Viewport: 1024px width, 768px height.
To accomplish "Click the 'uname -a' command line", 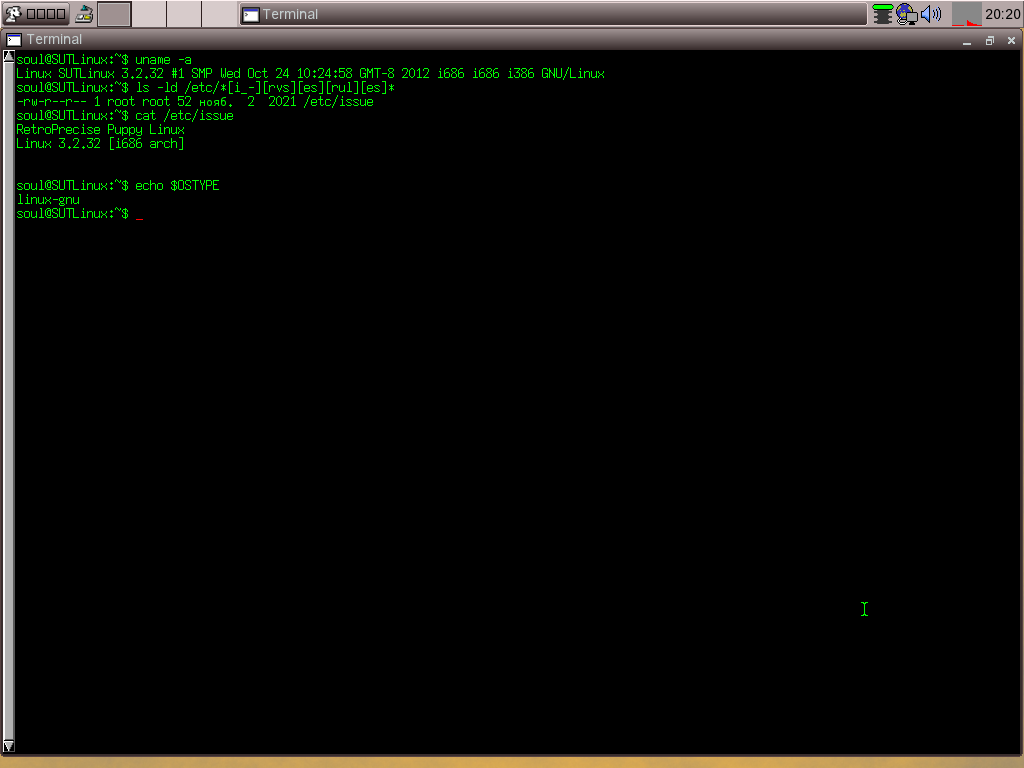I will coord(104,59).
